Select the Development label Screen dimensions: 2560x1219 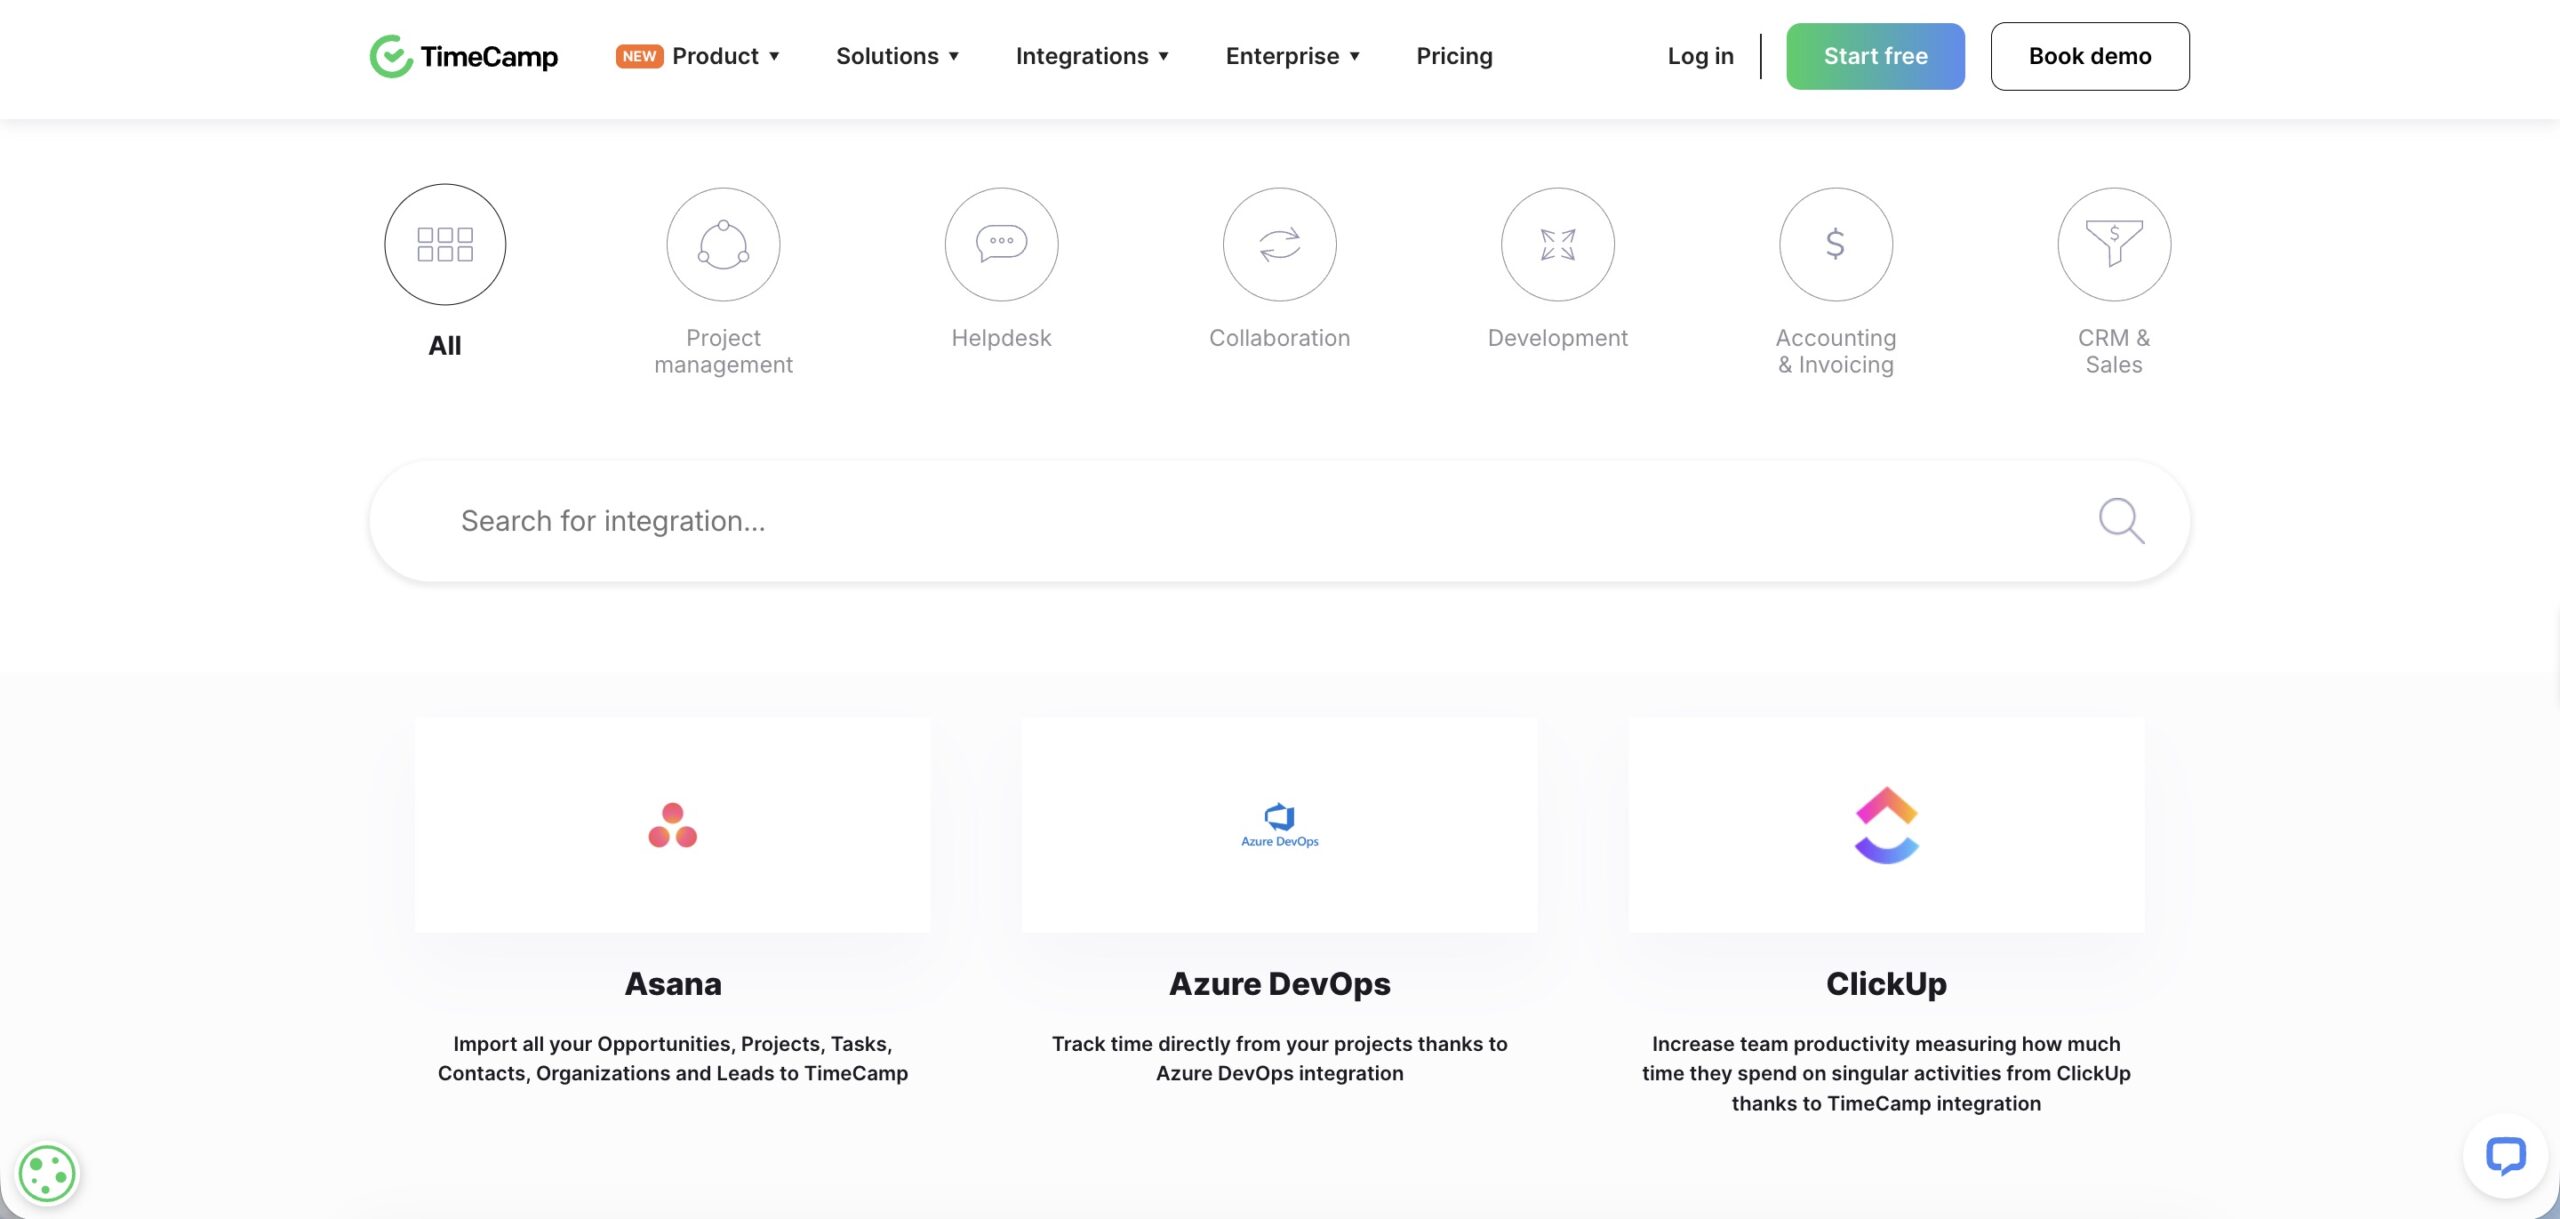pyautogui.click(x=1557, y=338)
